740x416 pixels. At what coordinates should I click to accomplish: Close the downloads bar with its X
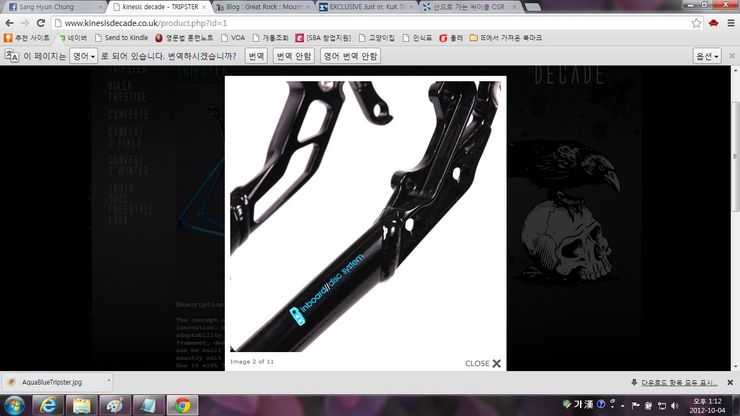point(730,382)
